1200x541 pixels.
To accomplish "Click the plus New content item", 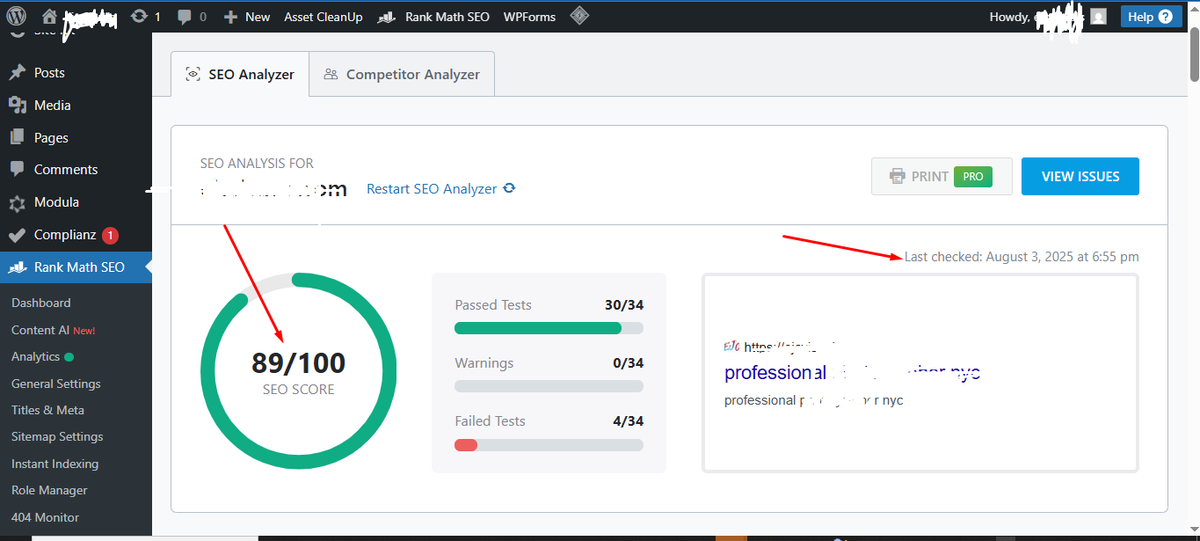I will tap(247, 17).
